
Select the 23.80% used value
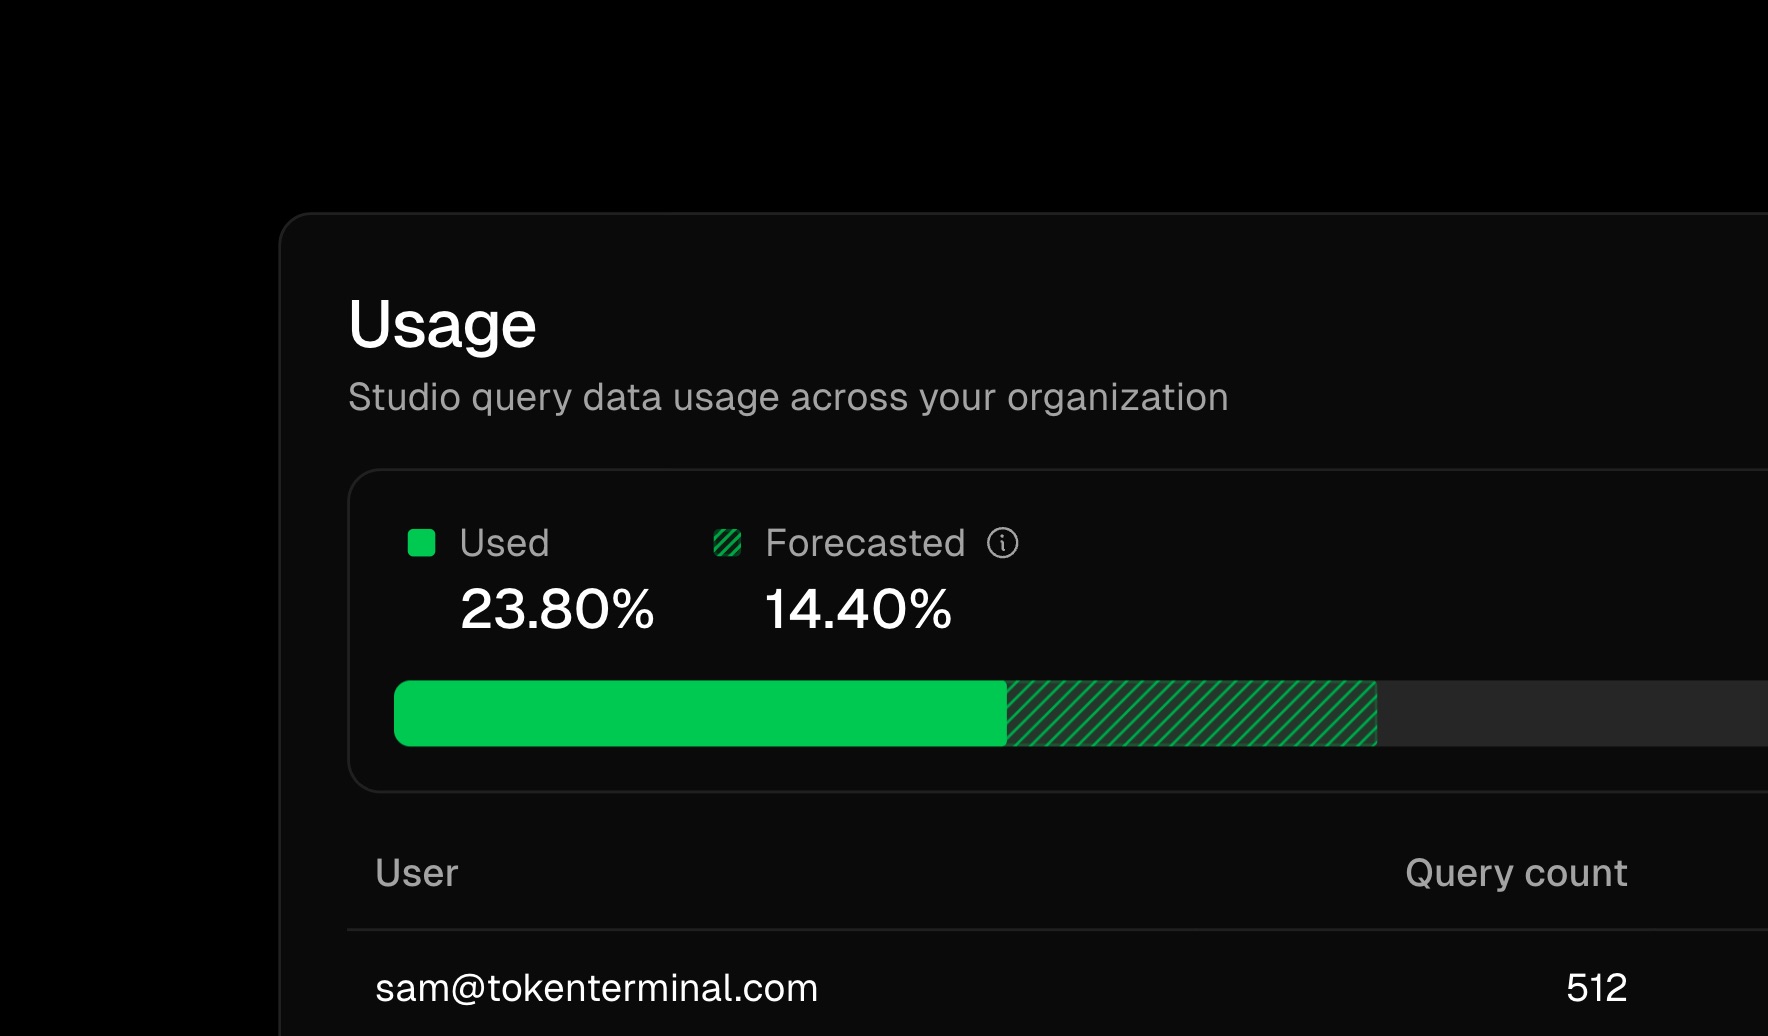point(556,609)
